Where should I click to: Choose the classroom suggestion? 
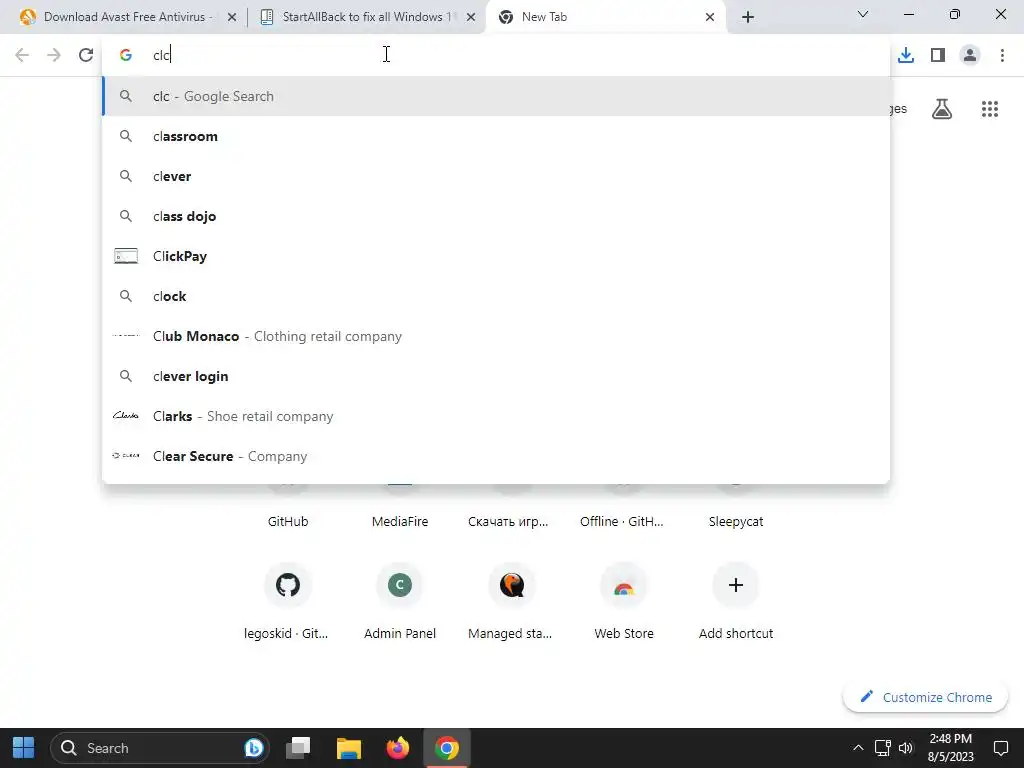click(496, 136)
